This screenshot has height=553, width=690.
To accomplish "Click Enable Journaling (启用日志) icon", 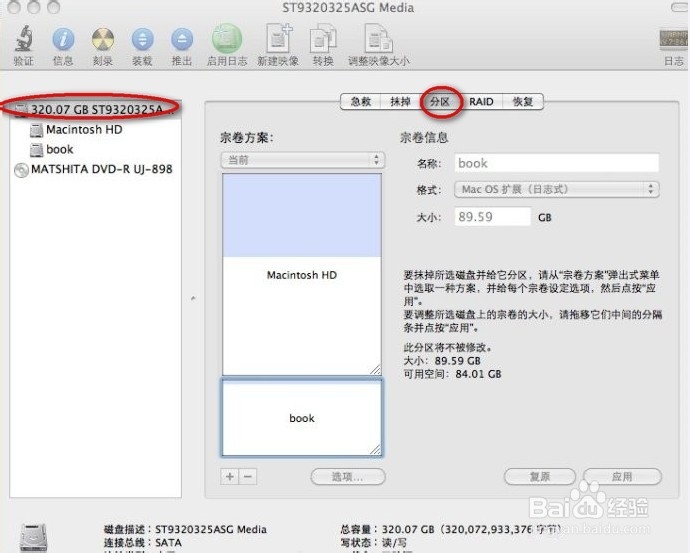I will pyautogui.click(x=227, y=38).
